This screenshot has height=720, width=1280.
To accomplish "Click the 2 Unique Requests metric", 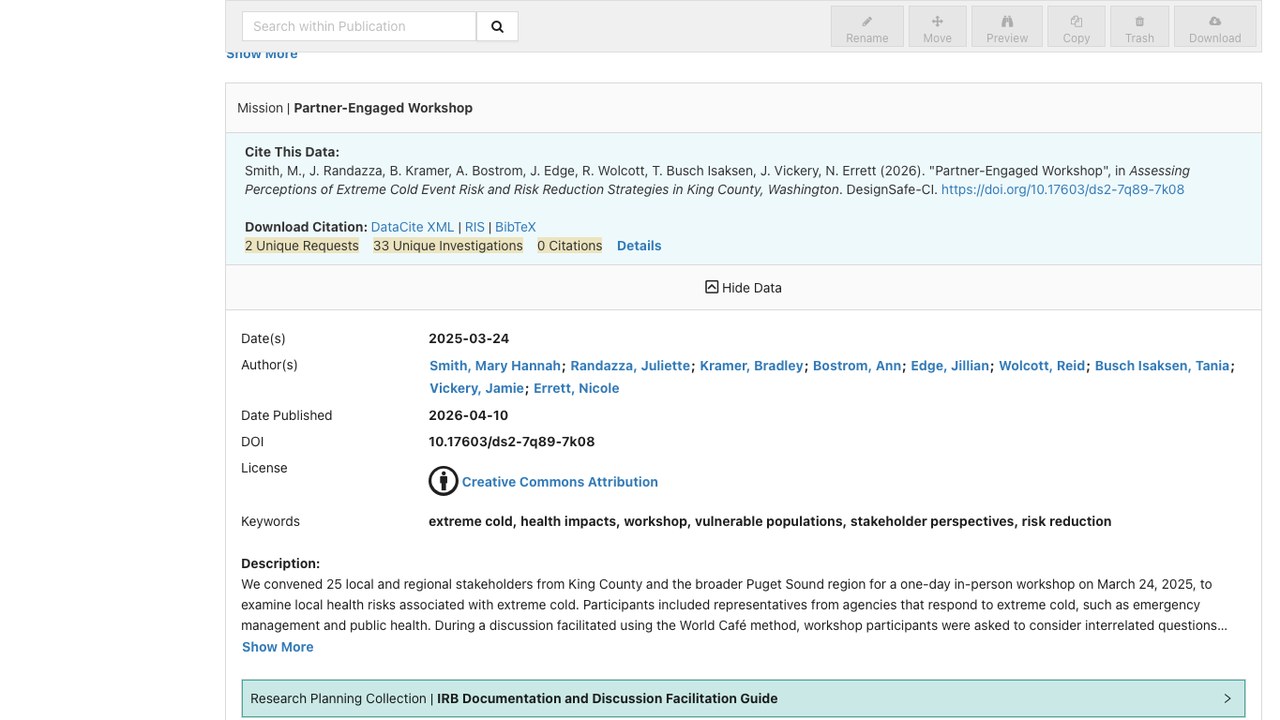I will 302,246.
